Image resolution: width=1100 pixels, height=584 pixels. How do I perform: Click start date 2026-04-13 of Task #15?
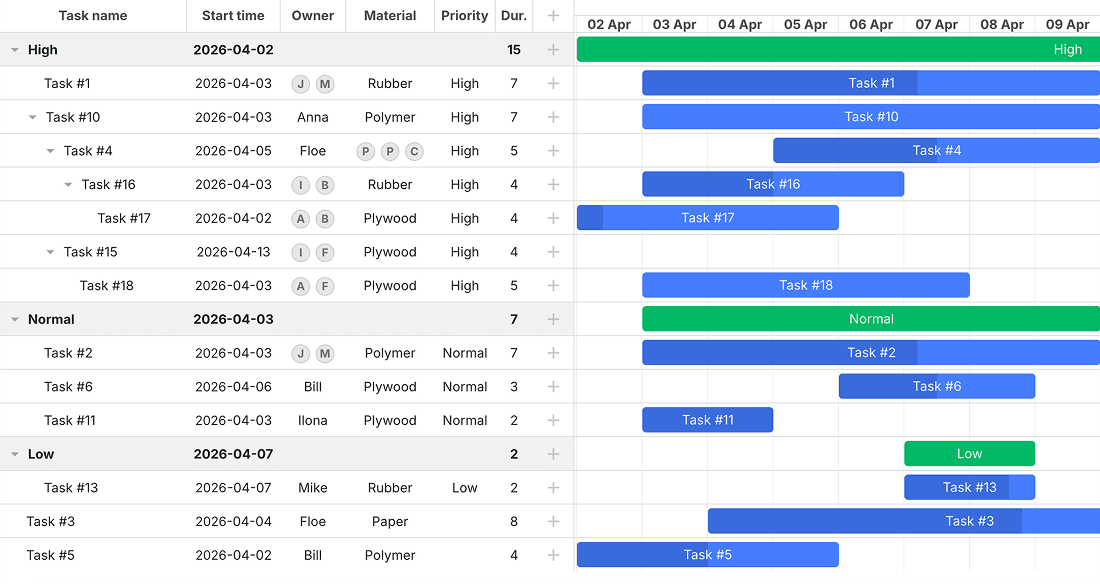[234, 252]
